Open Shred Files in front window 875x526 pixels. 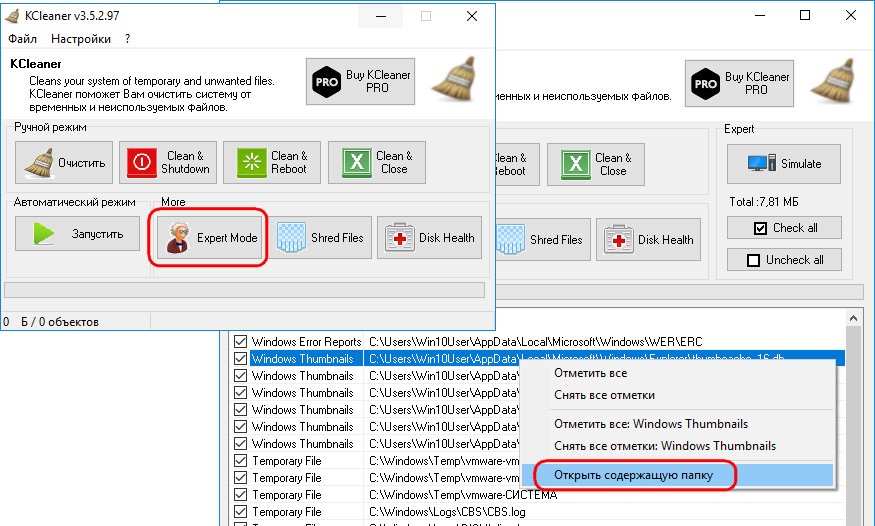323,238
